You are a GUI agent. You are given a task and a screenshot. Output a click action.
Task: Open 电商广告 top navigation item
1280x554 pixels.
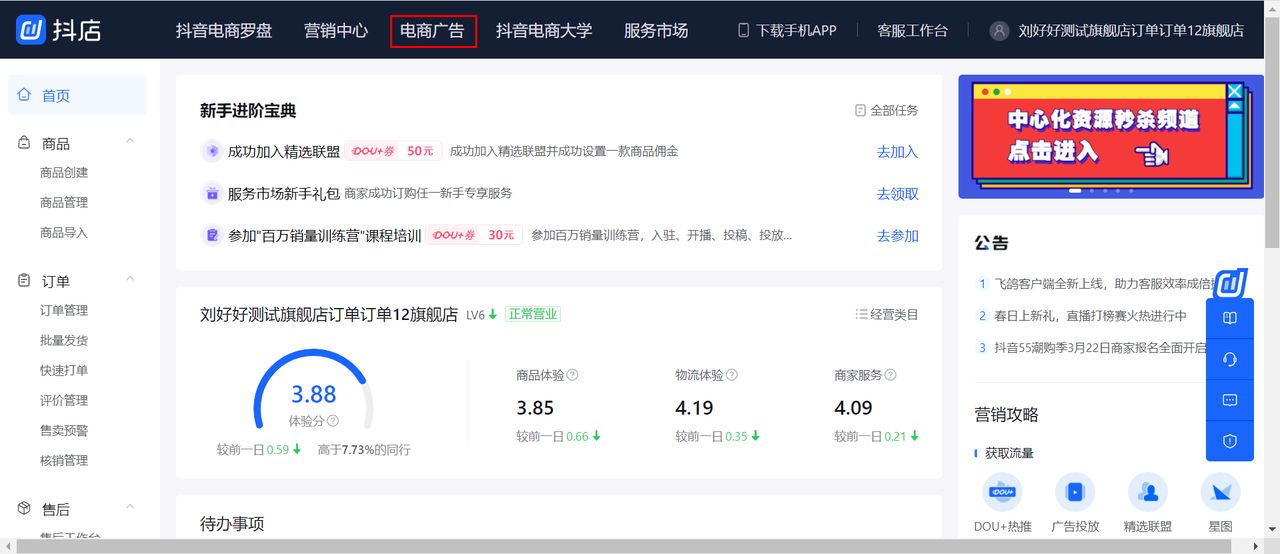432,31
